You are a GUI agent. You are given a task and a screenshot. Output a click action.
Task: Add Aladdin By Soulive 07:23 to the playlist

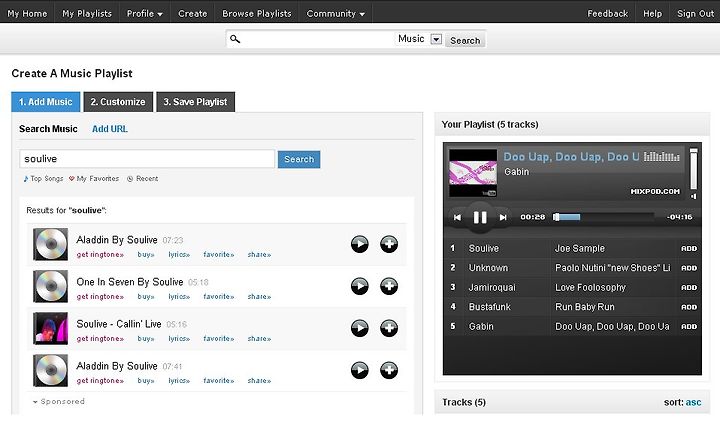(x=389, y=244)
